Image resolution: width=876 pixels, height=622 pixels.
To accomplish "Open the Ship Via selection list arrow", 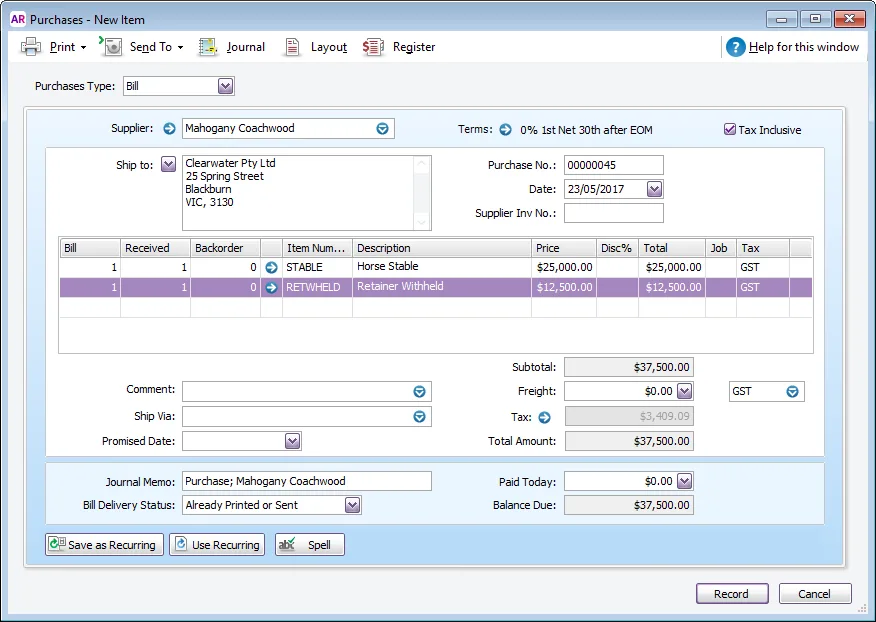I will [x=420, y=416].
